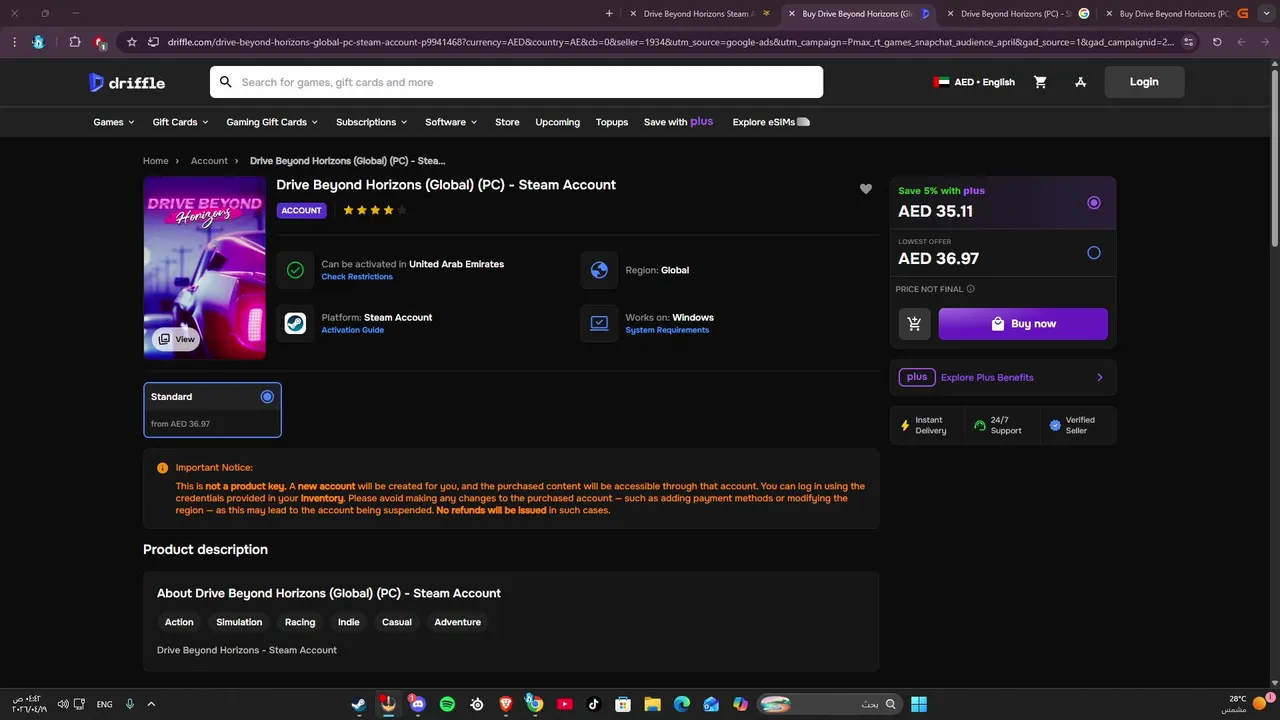Click the Simulation genre tag
Screen dimensions: 1280x720
click(x=239, y=622)
